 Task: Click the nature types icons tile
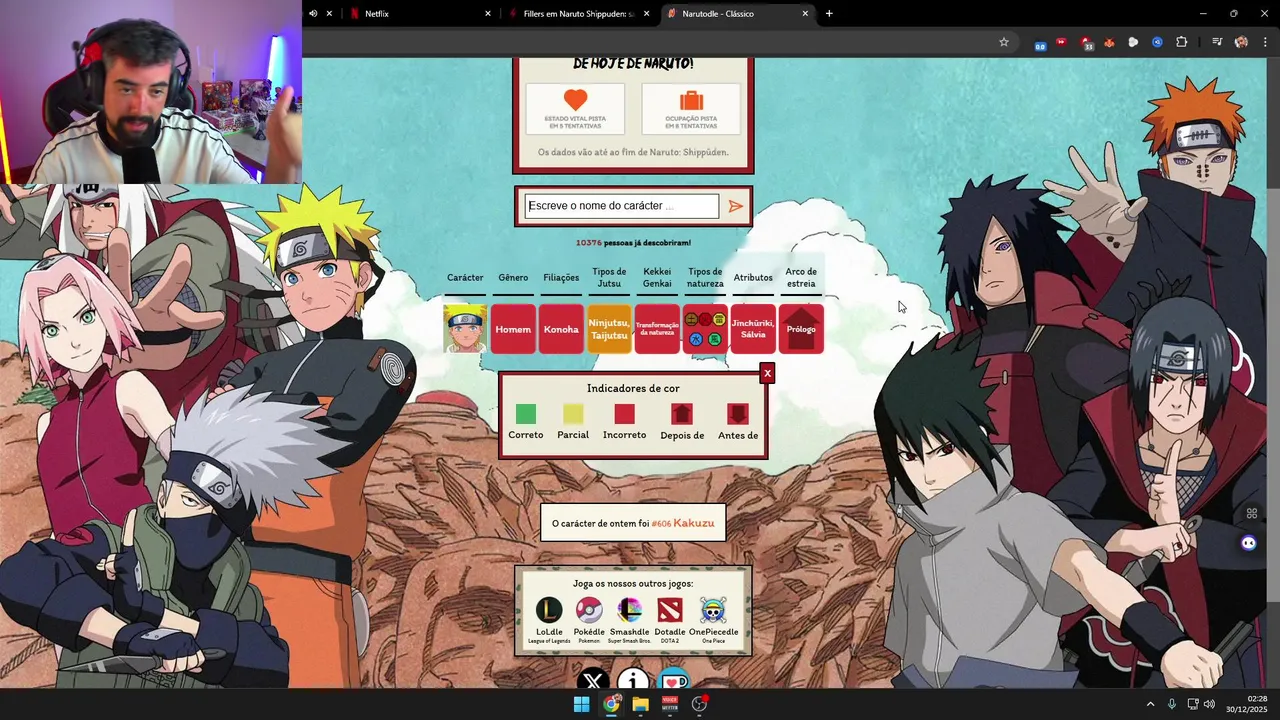tap(705, 329)
